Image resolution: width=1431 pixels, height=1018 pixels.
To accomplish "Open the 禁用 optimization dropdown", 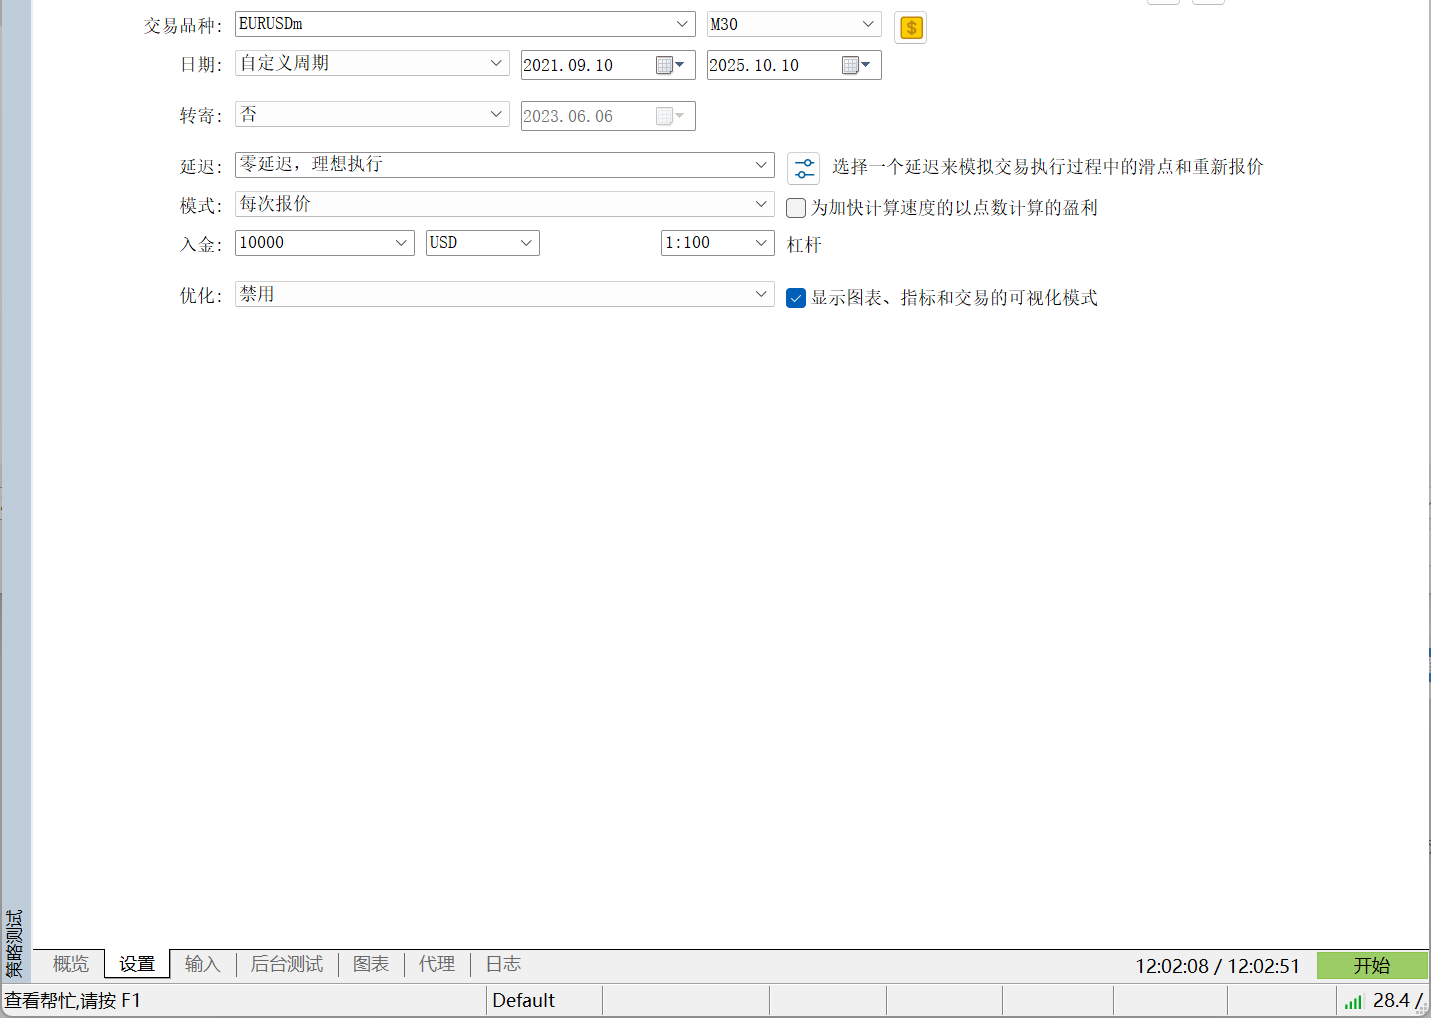I will (761, 293).
